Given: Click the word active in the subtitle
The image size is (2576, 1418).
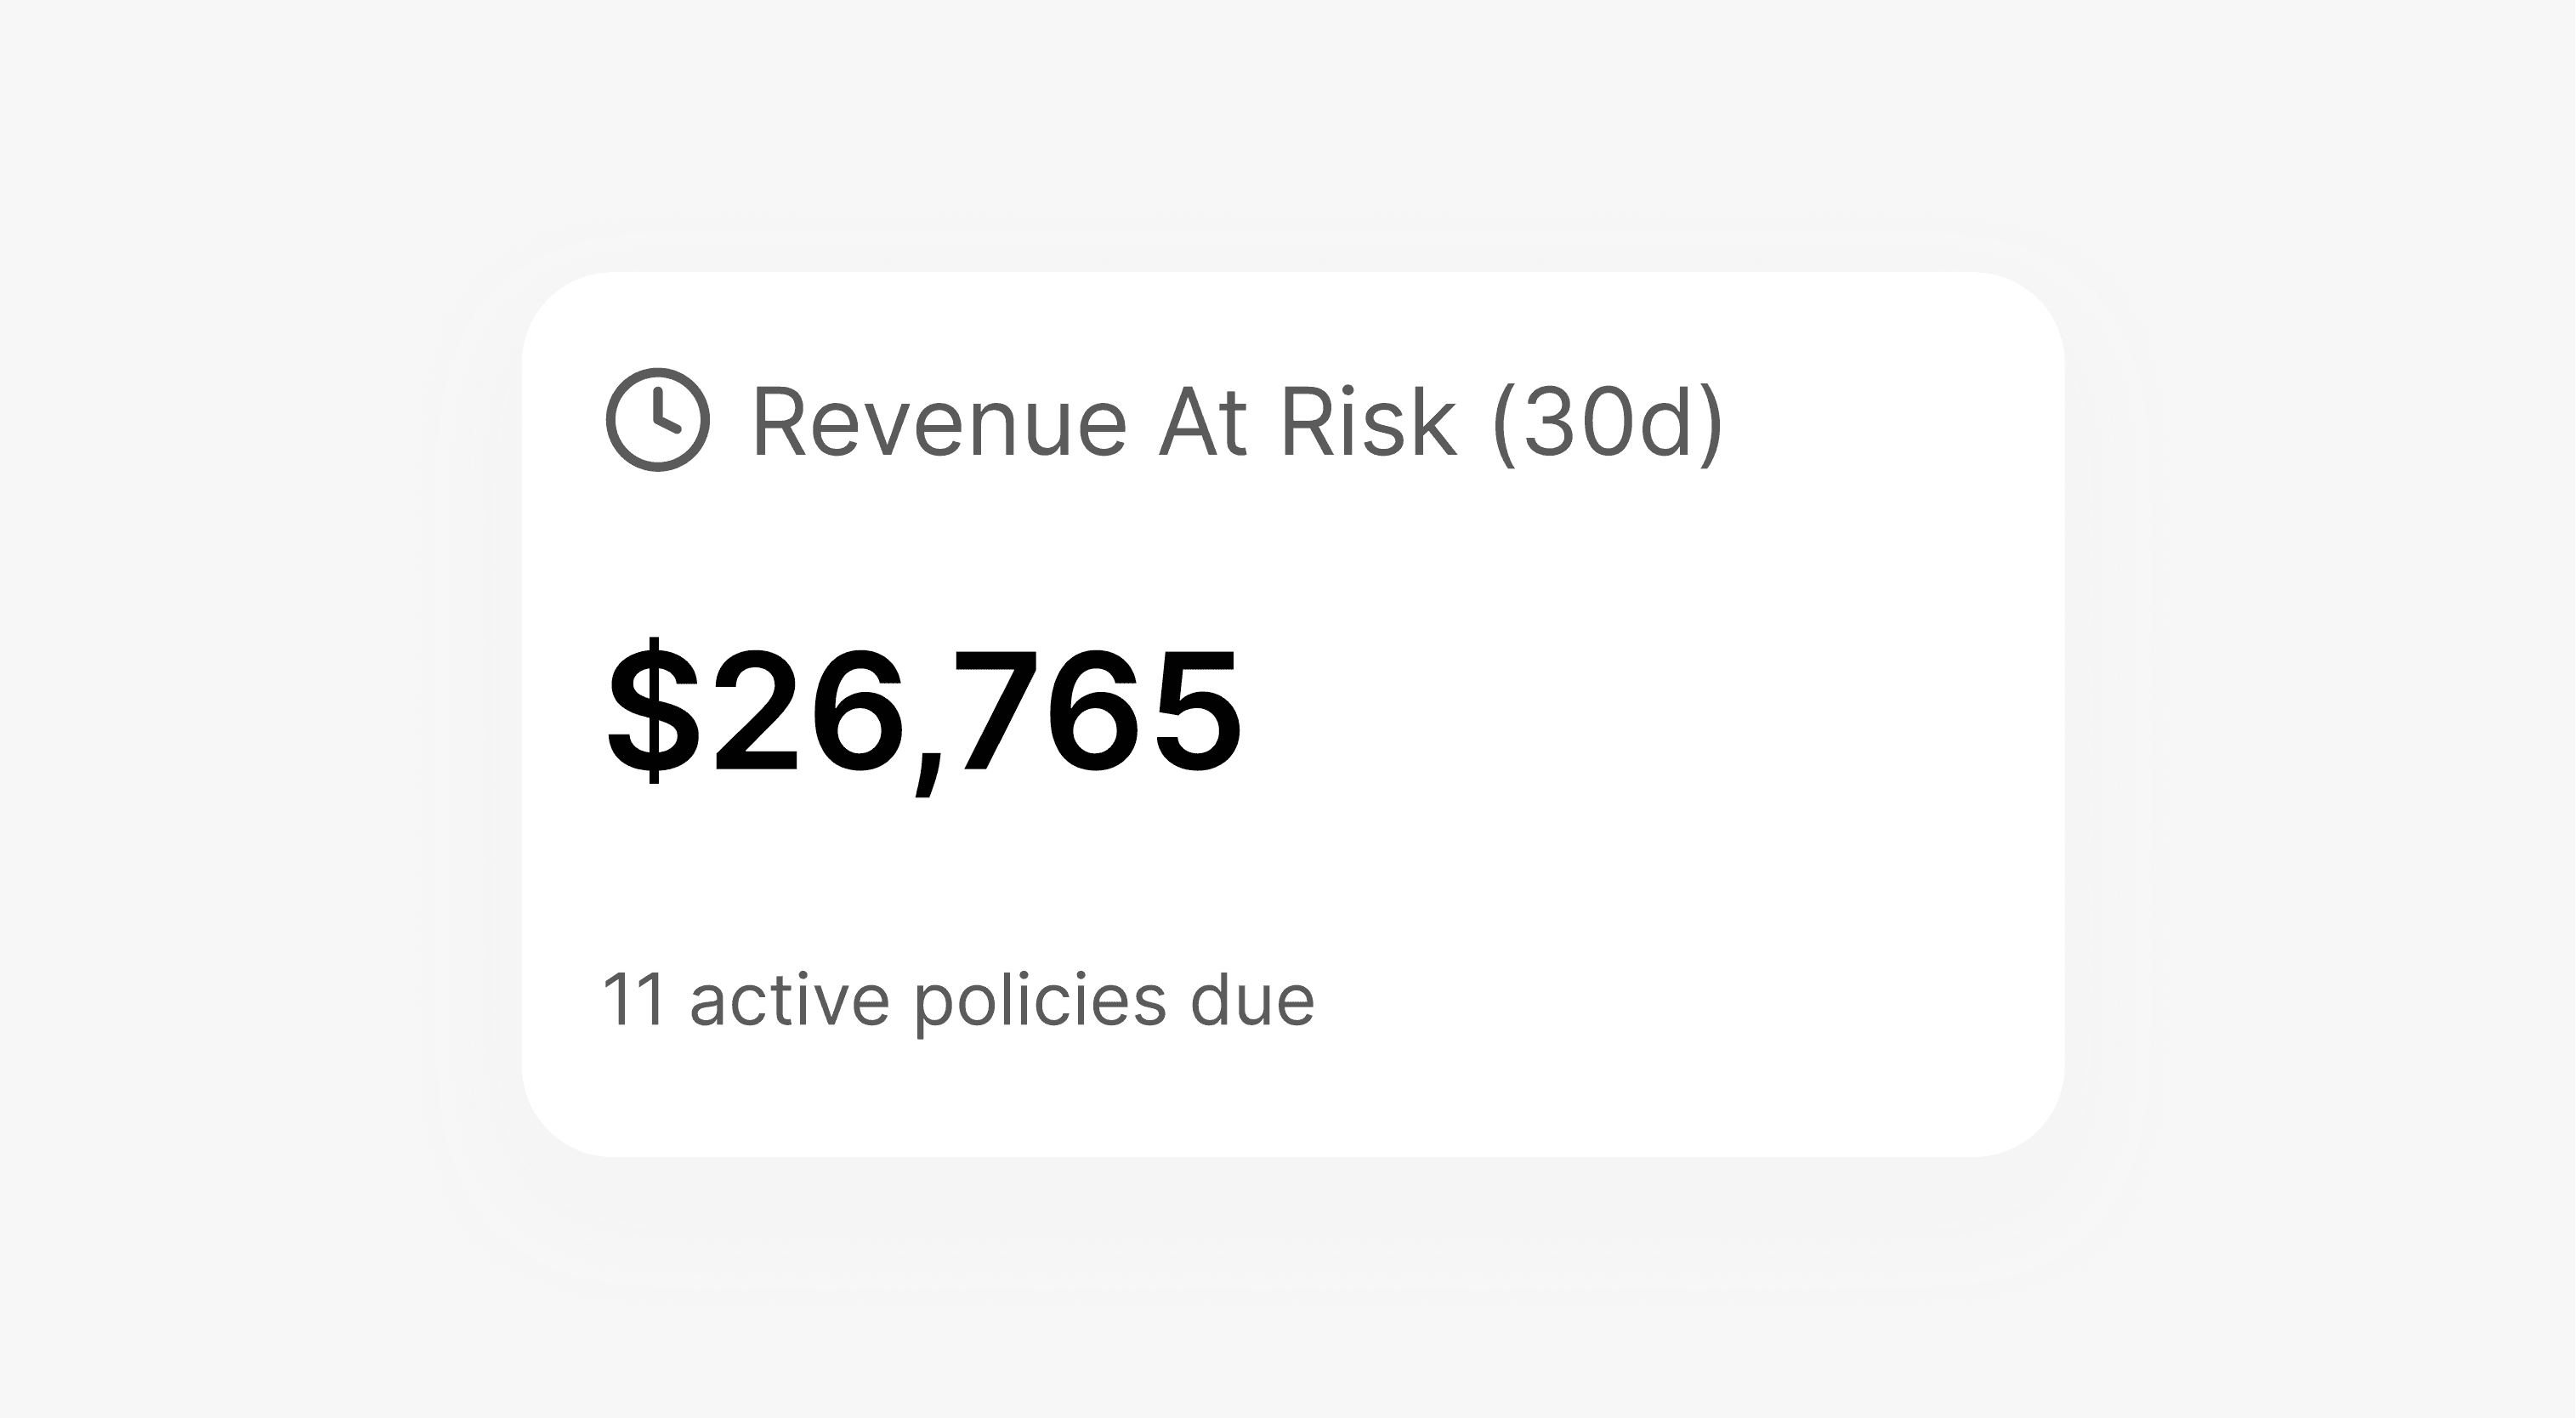Looking at the screenshot, I should coord(789,999).
